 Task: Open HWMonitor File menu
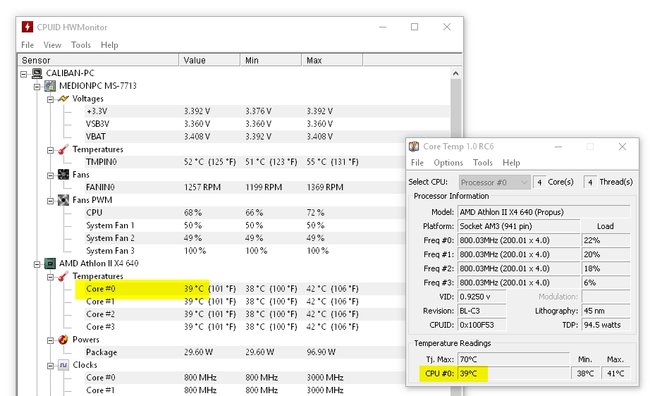[x=27, y=45]
